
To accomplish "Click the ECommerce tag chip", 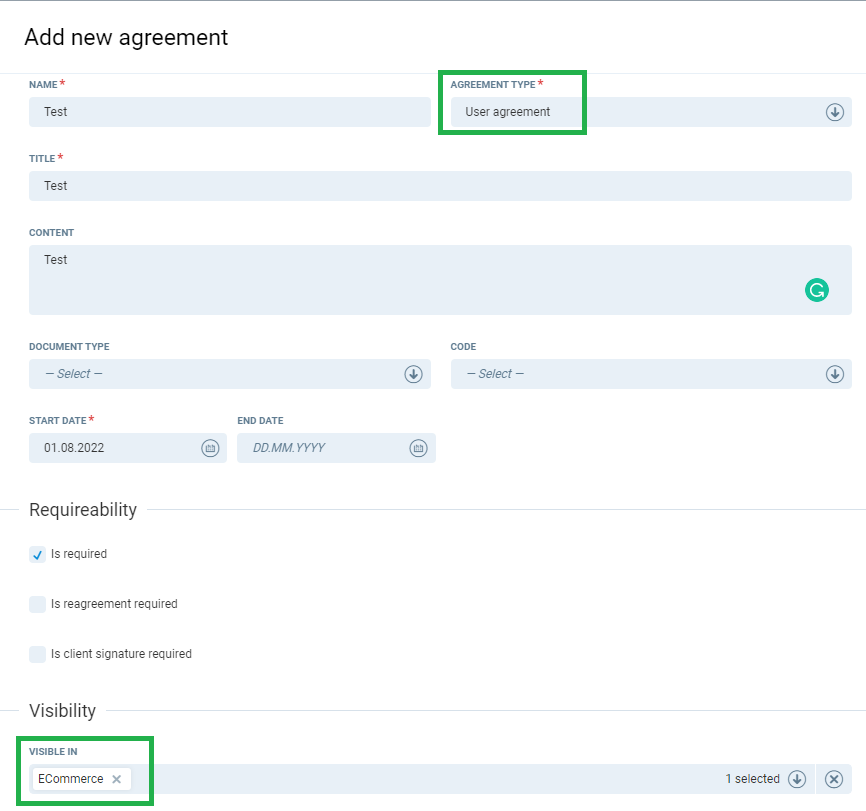I will [70, 779].
